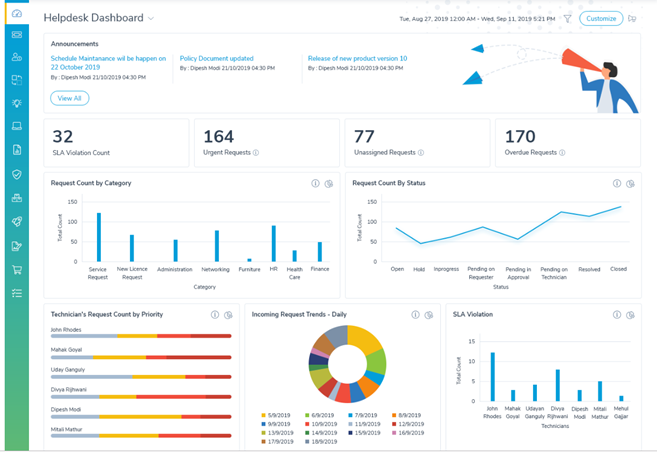Open chart options icon on SLA Violation widget
This screenshot has height=455, width=657.
coord(630,315)
